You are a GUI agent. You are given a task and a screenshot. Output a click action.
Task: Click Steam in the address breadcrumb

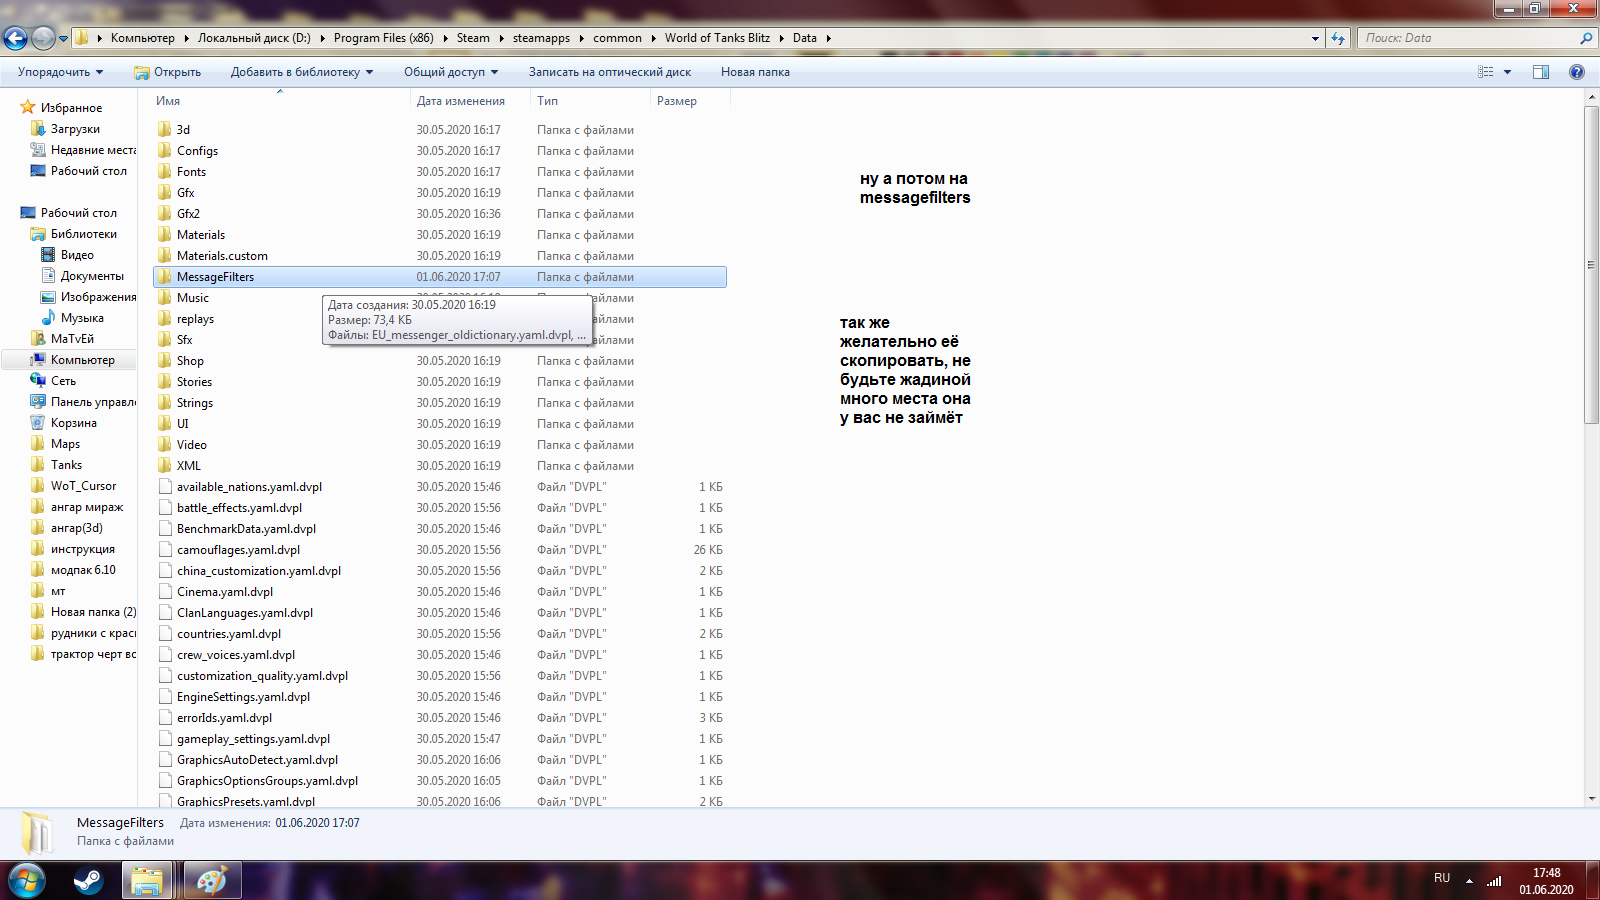[x=473, y=38]
